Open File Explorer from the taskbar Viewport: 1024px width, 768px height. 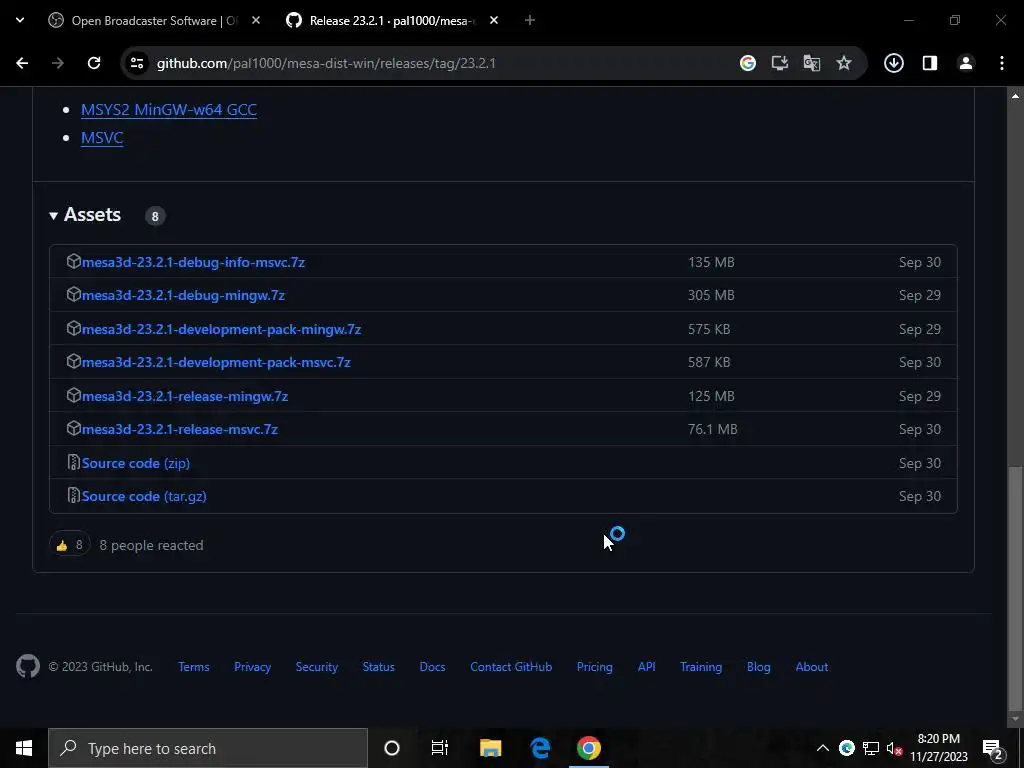(490, 748)
